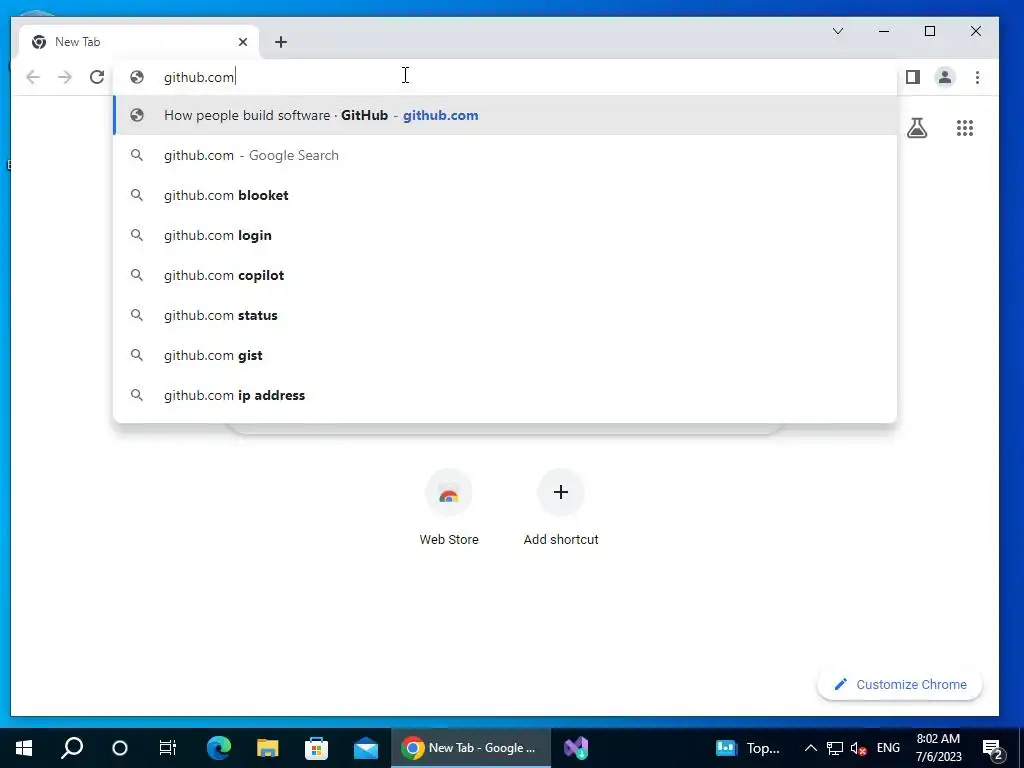Open network status tray icon
The height and width of the screenshot is (768, 1024).
click(x=835, y=748)
